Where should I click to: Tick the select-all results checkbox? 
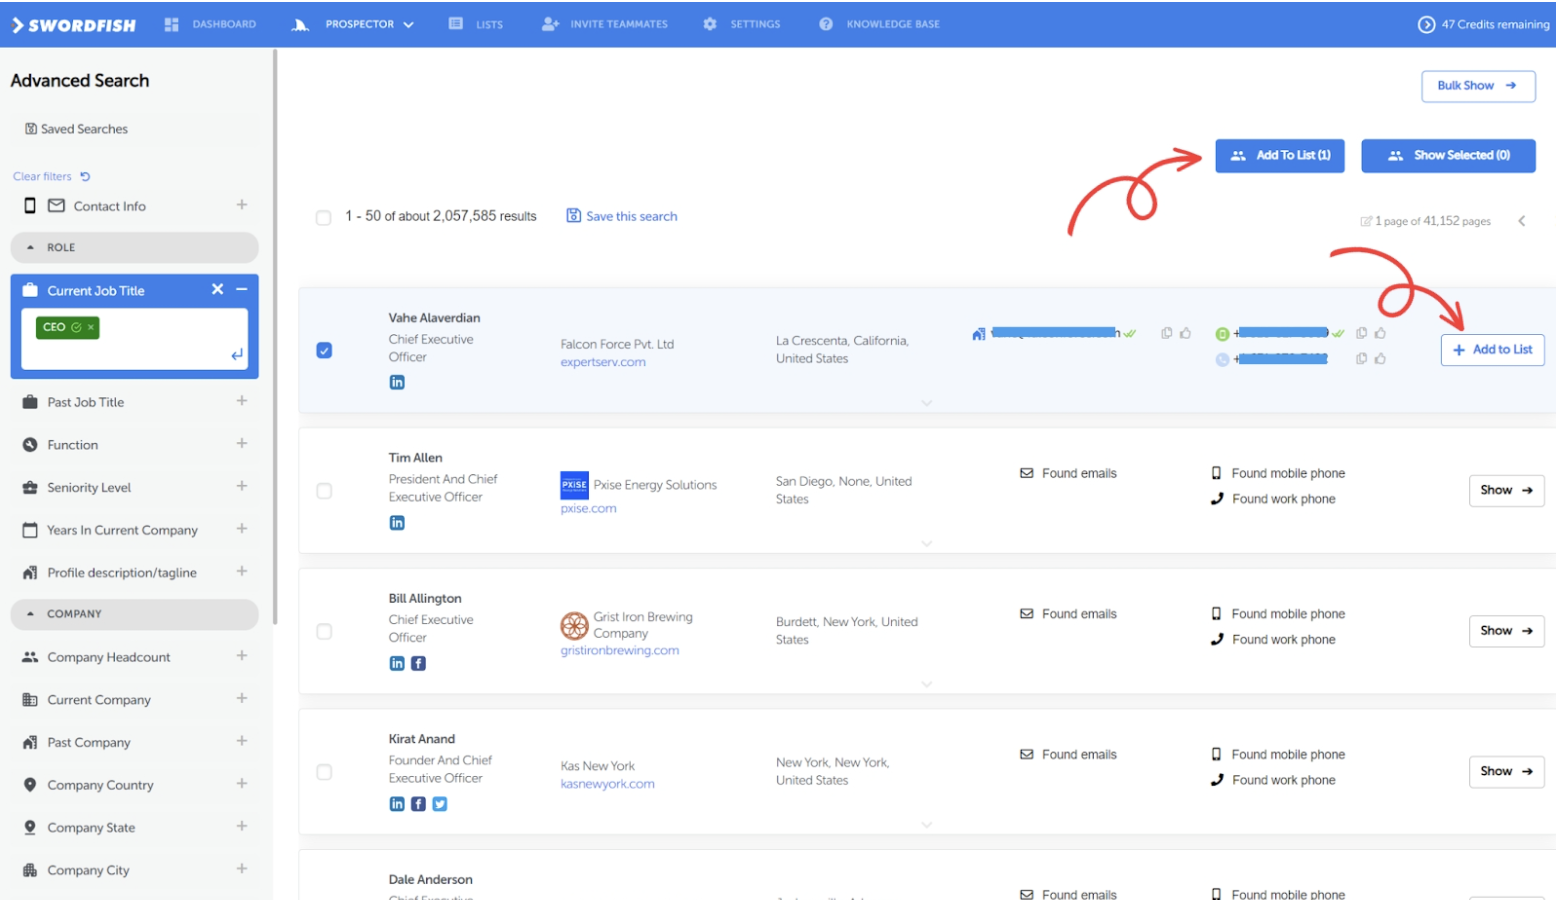pos(323,217)
